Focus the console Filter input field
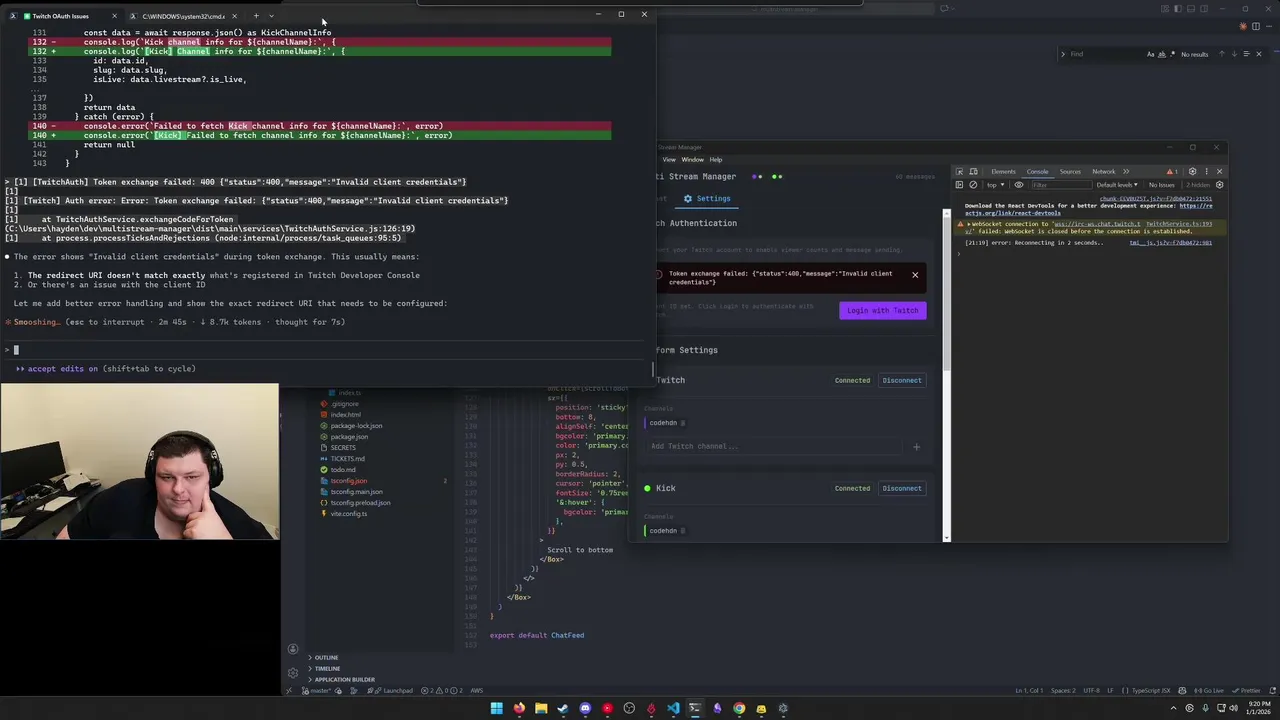1280x720 pixels. click(1062, 185)
